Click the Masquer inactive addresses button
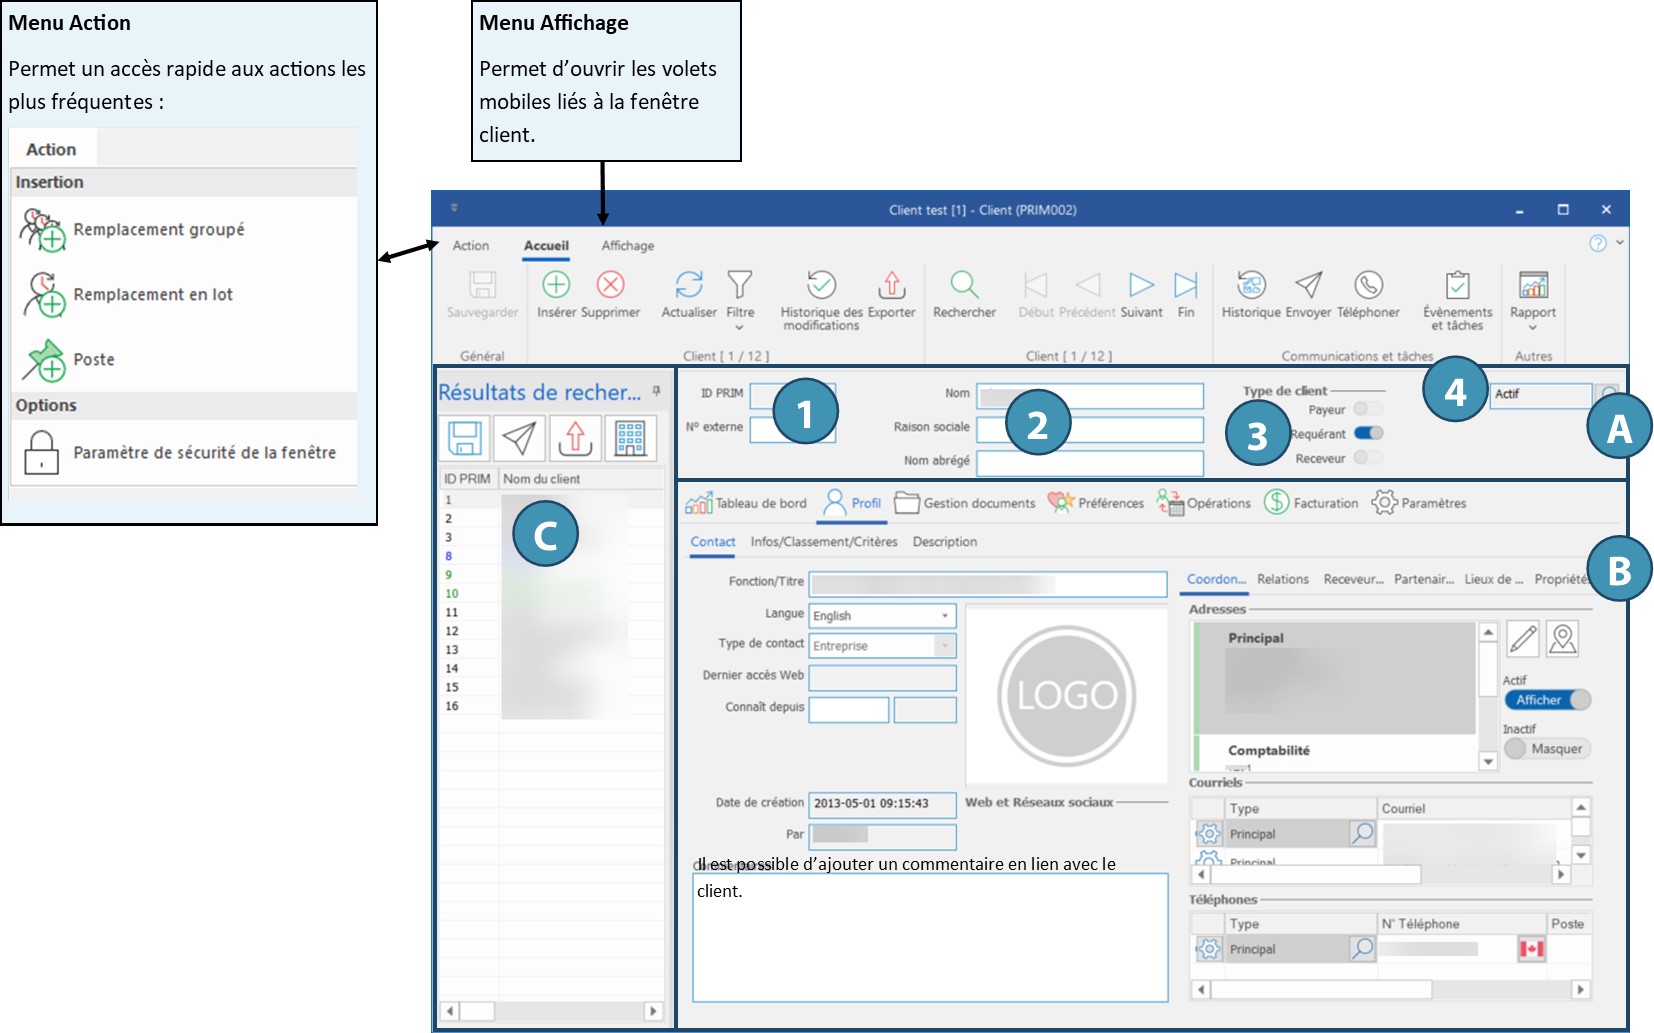Screen dimensions: 1654x1033 (x=1546, y=749)
